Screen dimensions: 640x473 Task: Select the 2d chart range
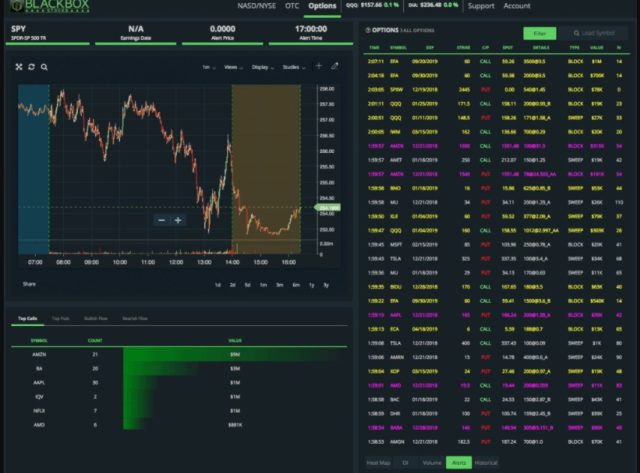point(232,285)
